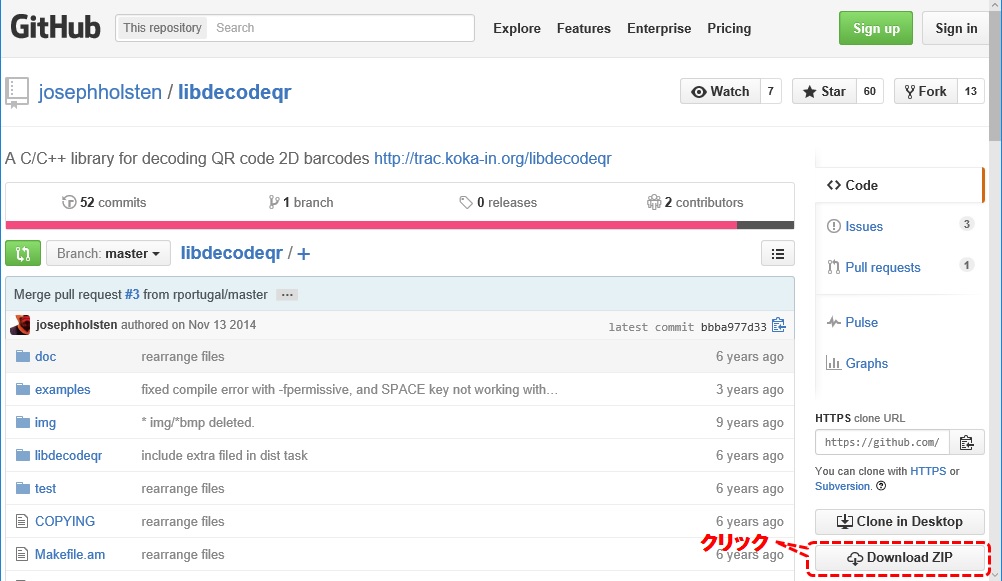Star the libdecodeqr repository
This screenshot has height=581, width=1002.
click(x=823, y=91)
